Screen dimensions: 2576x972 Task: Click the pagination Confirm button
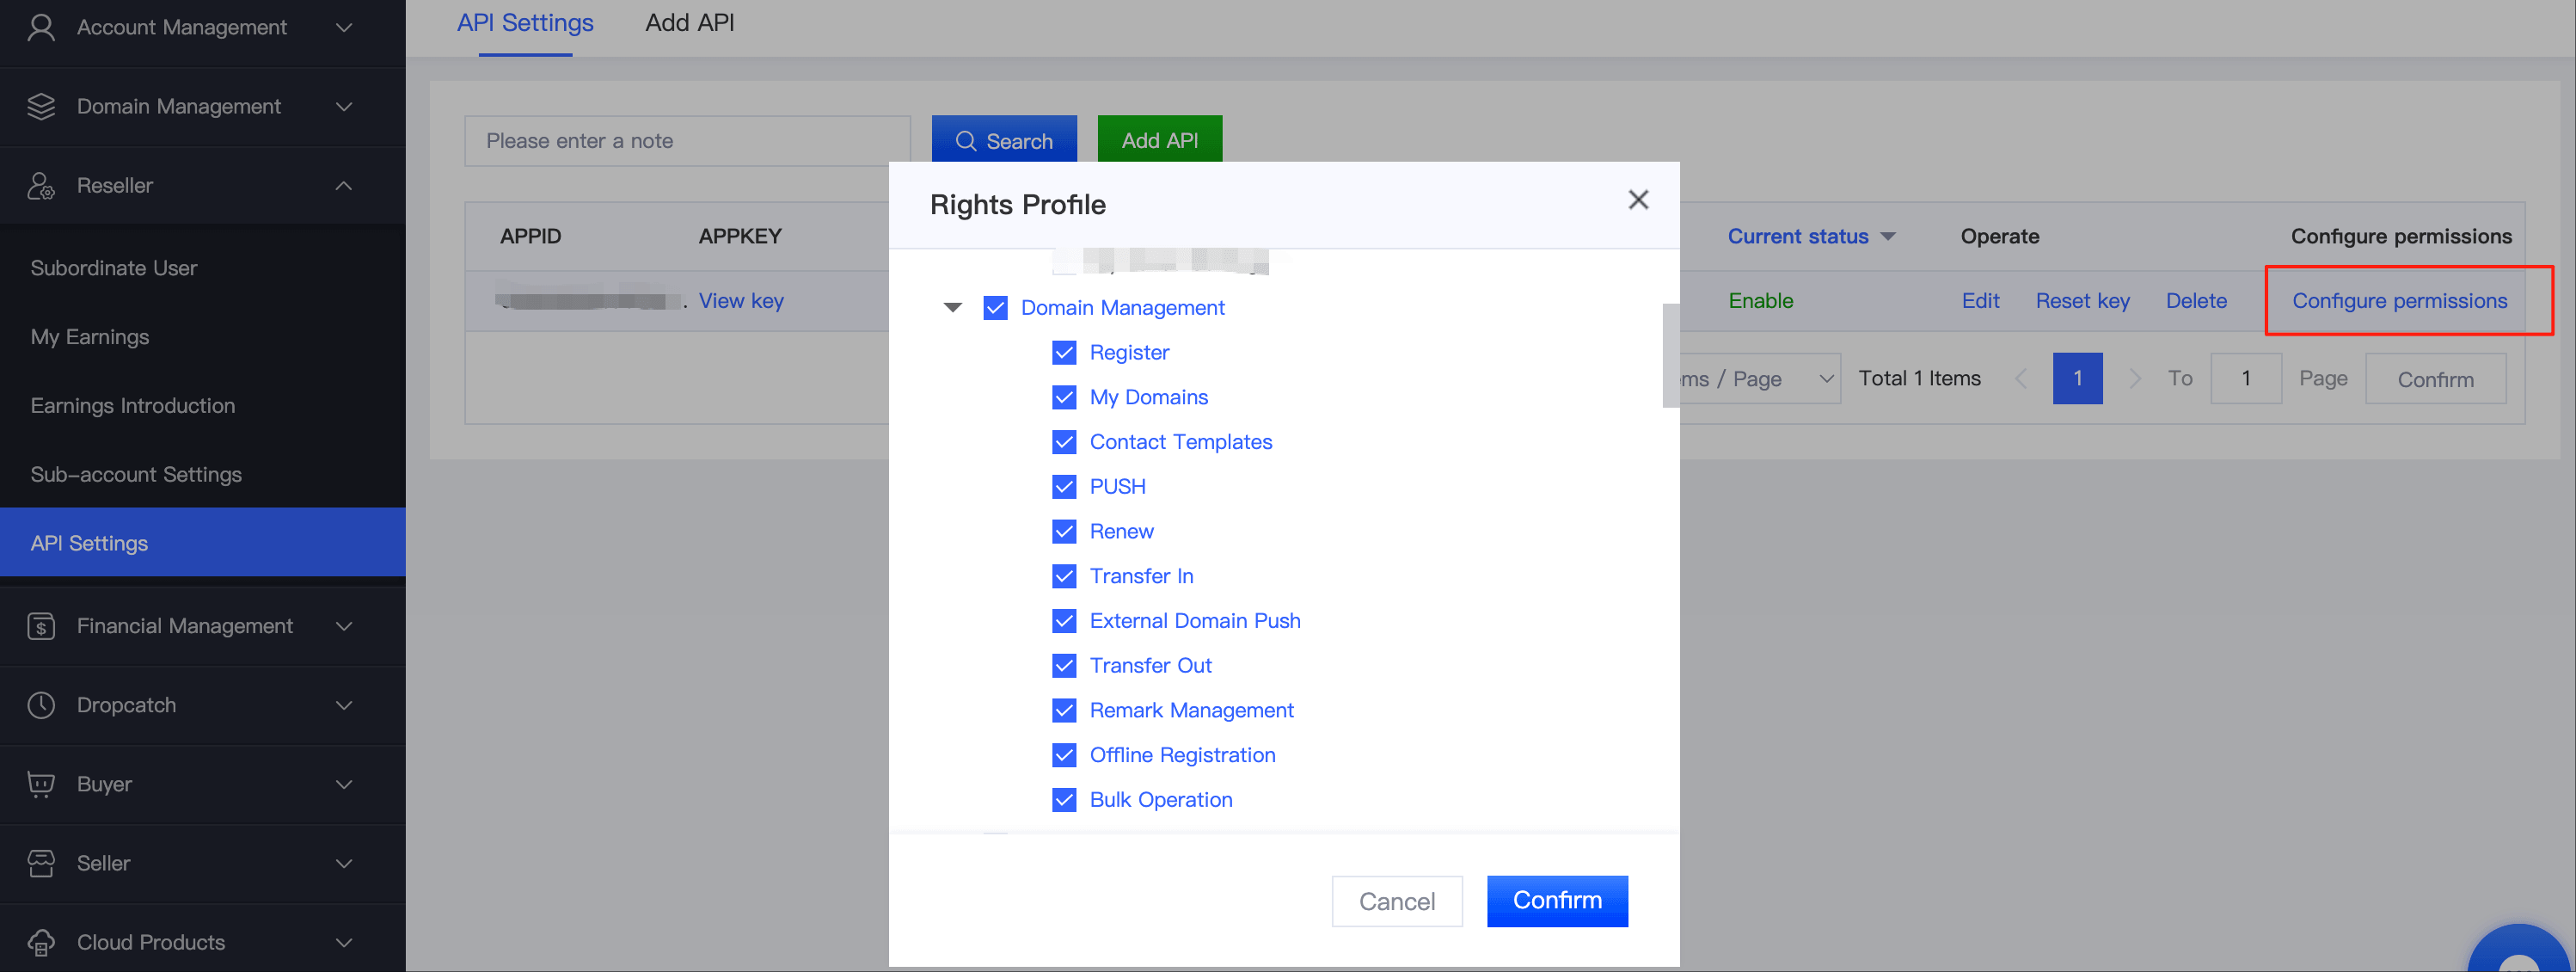pos(2435,379)
